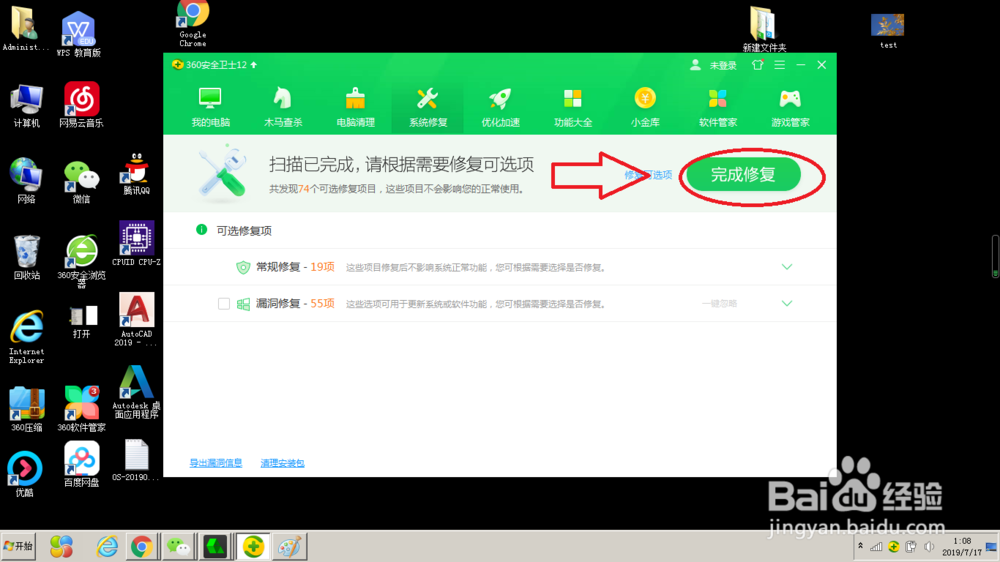1000x562 pixels.
Task: Select the 计算机 desktop icon
Action: tap(26, 106)
